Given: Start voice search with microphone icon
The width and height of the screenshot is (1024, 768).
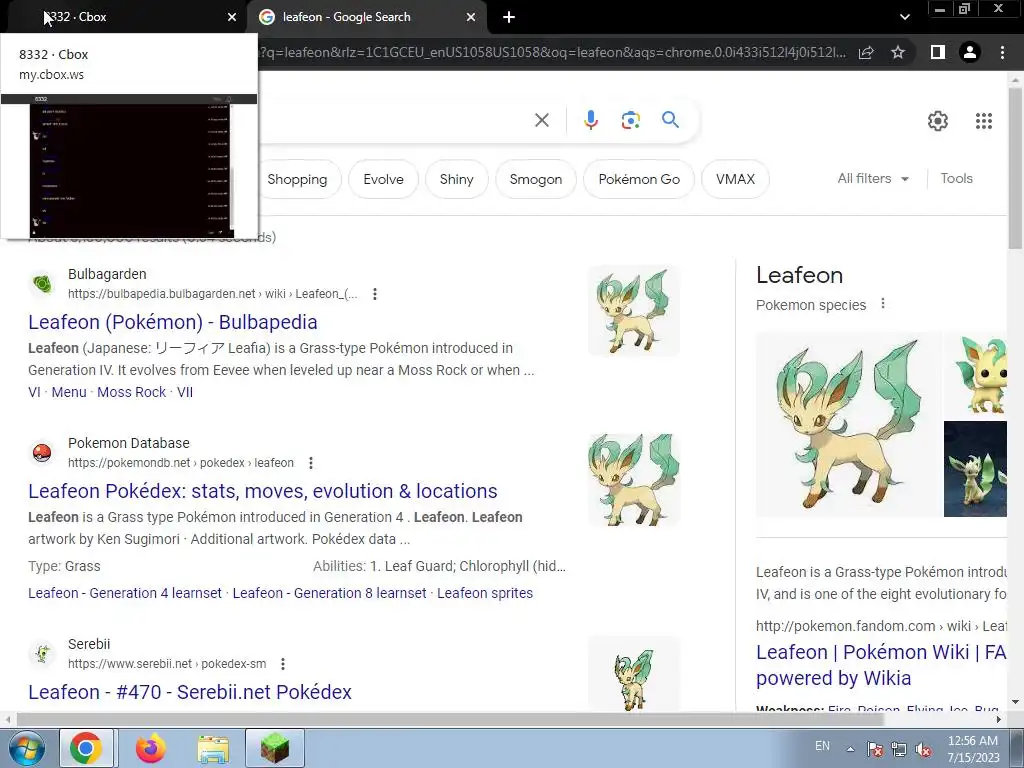Looking at the screenshot, I should (x=590, y=120).
